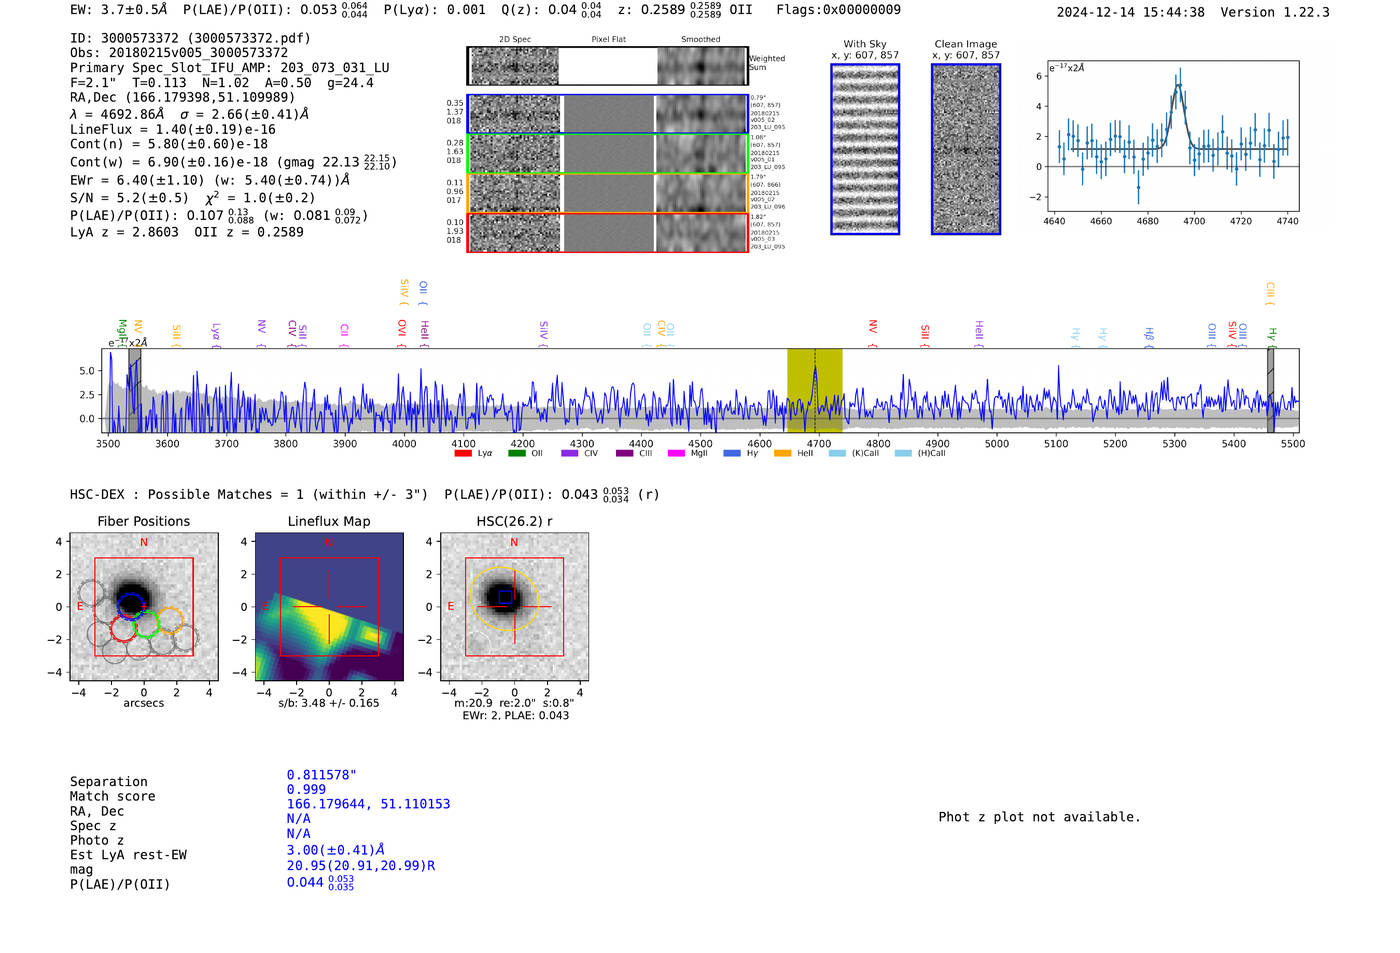Click the green fiber circle in Fiber Positions
Image resolution: width=1400 pixels, height=953 pixels.
[147, 625]
